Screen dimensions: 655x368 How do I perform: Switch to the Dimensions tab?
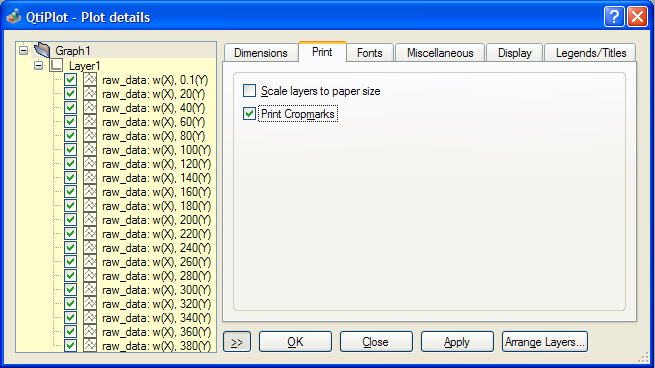[x=261, y=53]
